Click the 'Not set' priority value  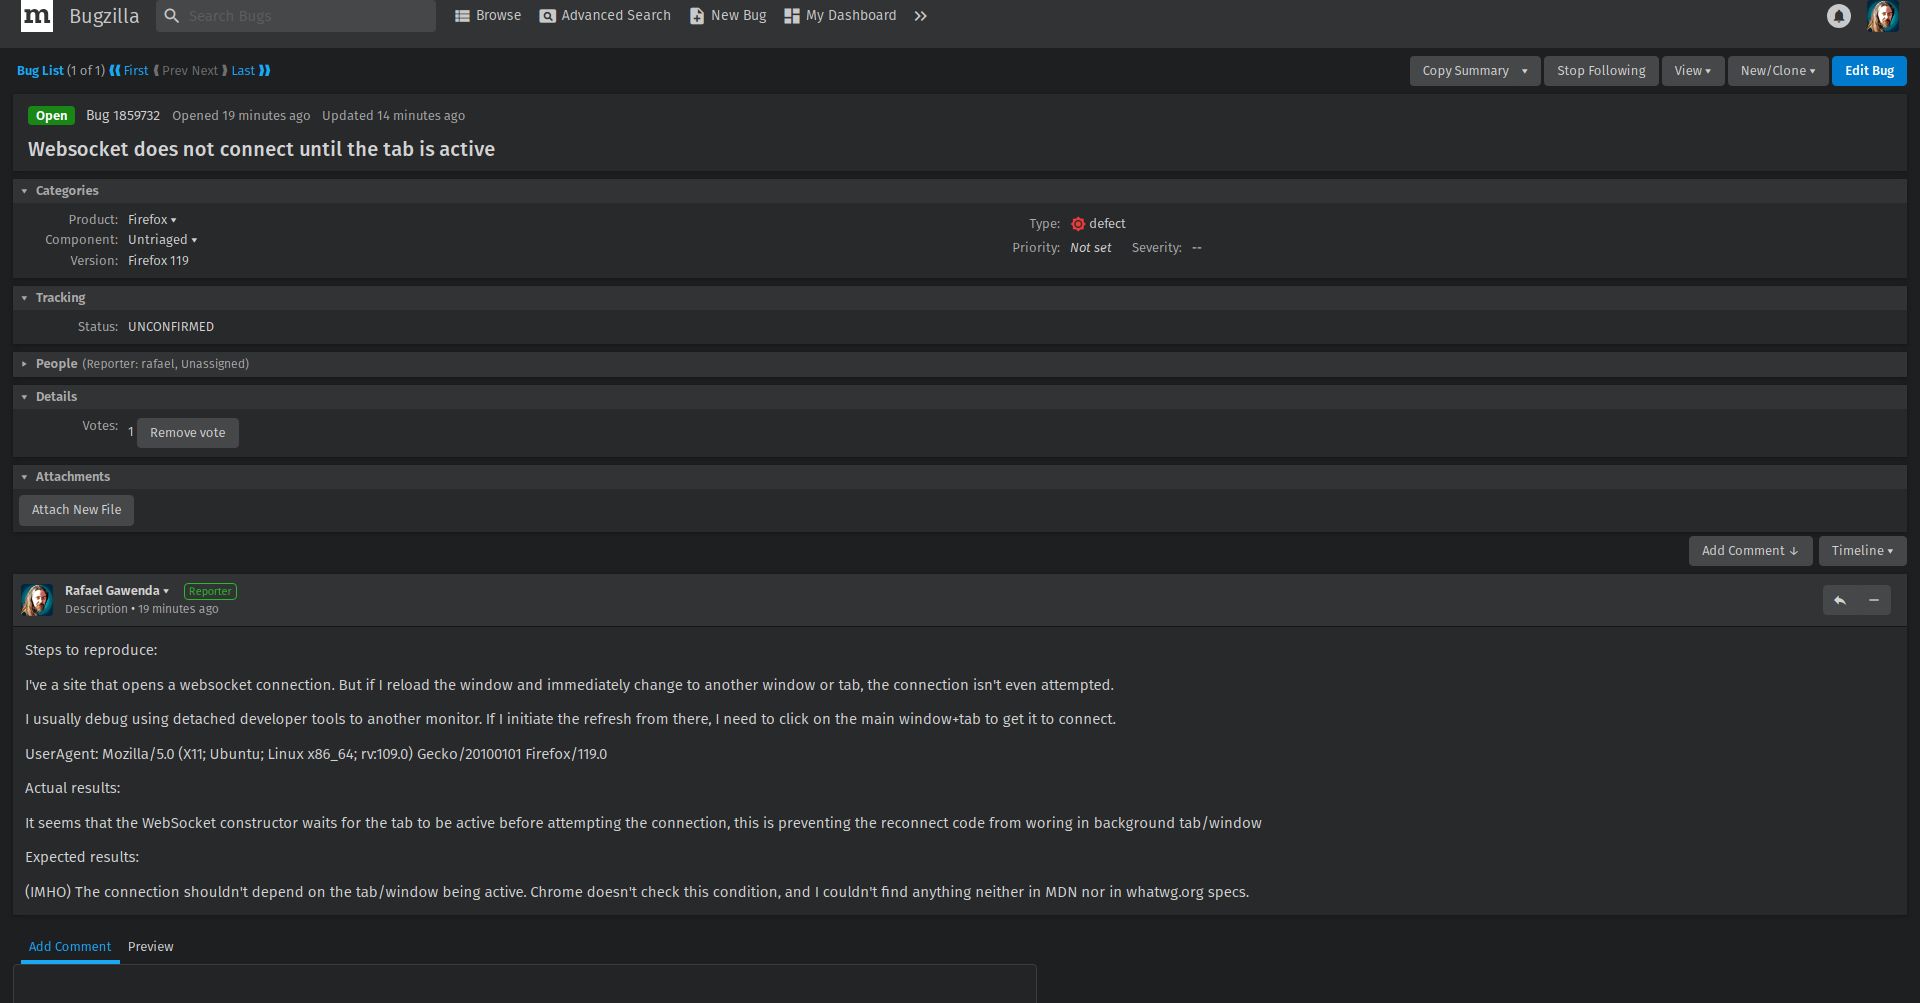coord(1090,248)
